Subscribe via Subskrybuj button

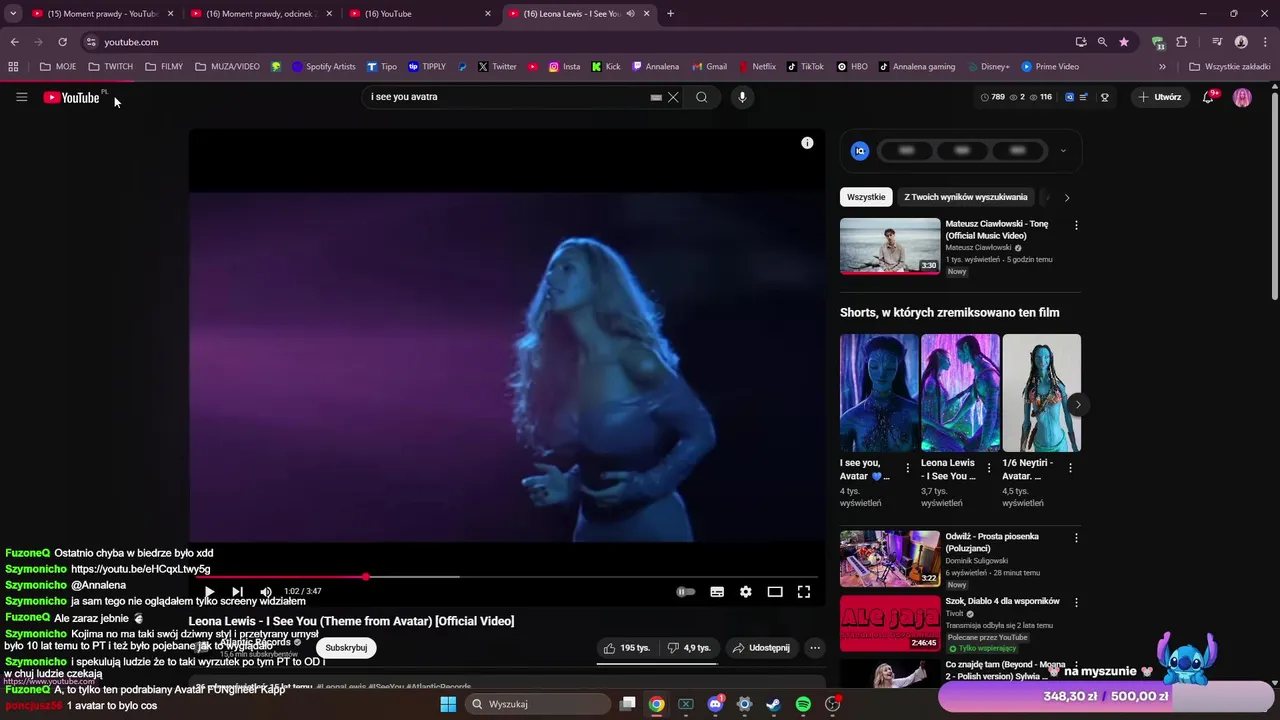[x=346, y=648]
